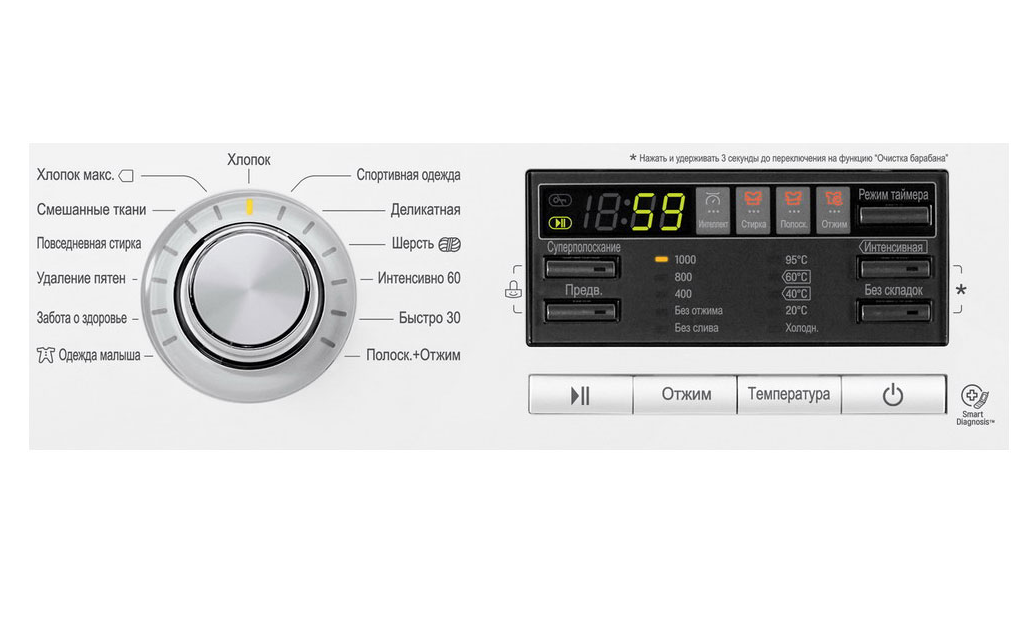Click the Интеллект display icon
This screenshot has width=1036, height=625.
click(713, 210)
